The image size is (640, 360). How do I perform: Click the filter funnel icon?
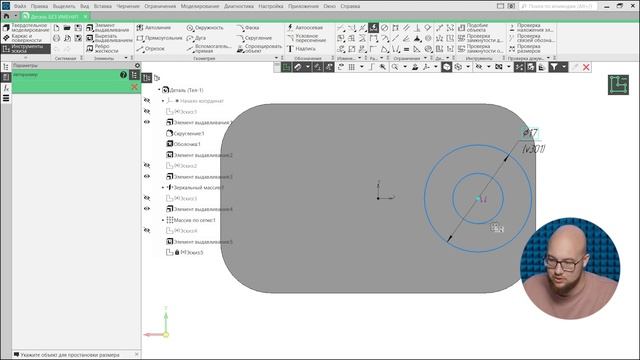(x=553, y=67)
